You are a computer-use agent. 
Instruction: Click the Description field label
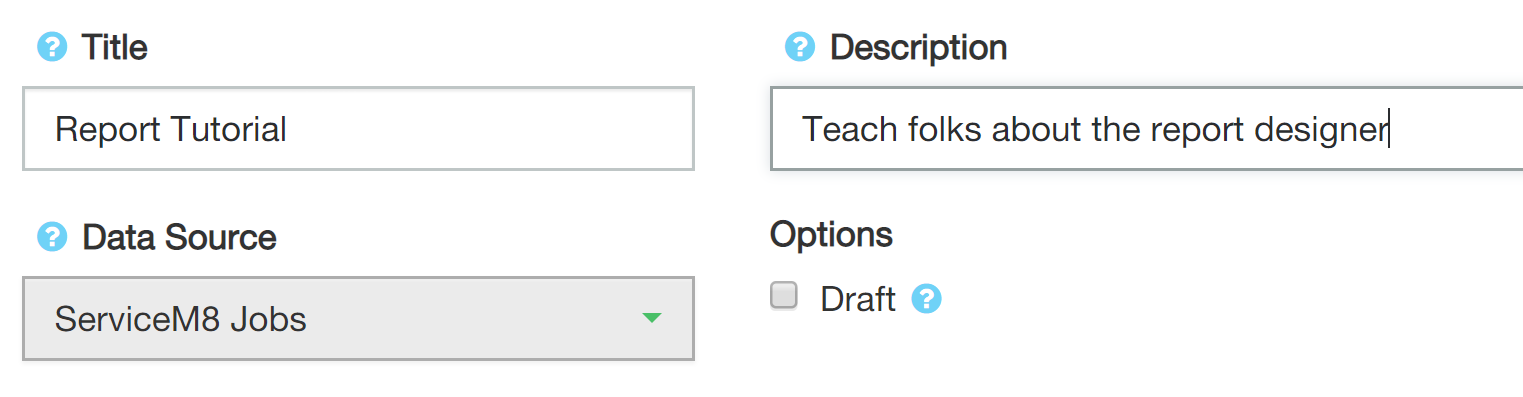[x=918, y=47]
